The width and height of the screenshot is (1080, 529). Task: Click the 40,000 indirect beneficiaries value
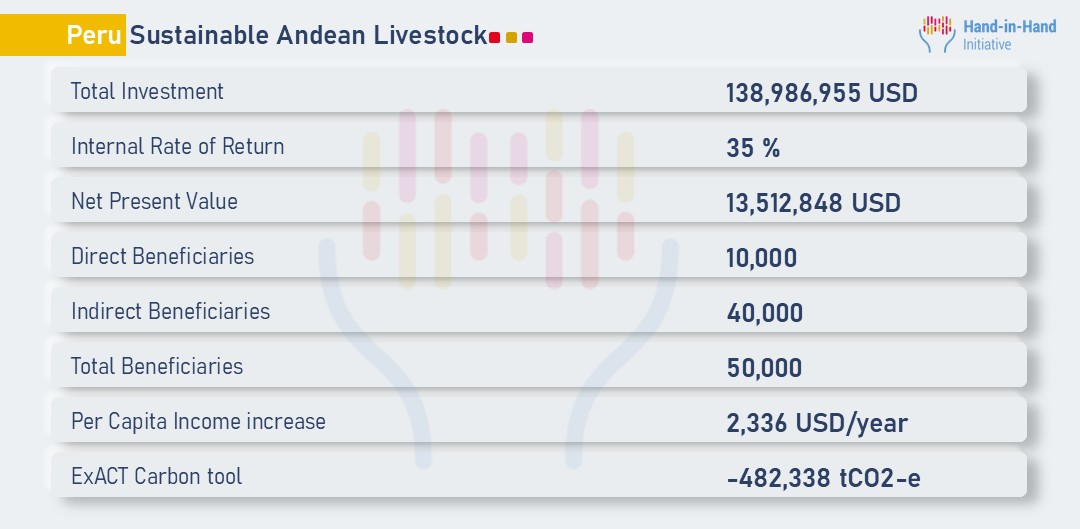[765, 314]
